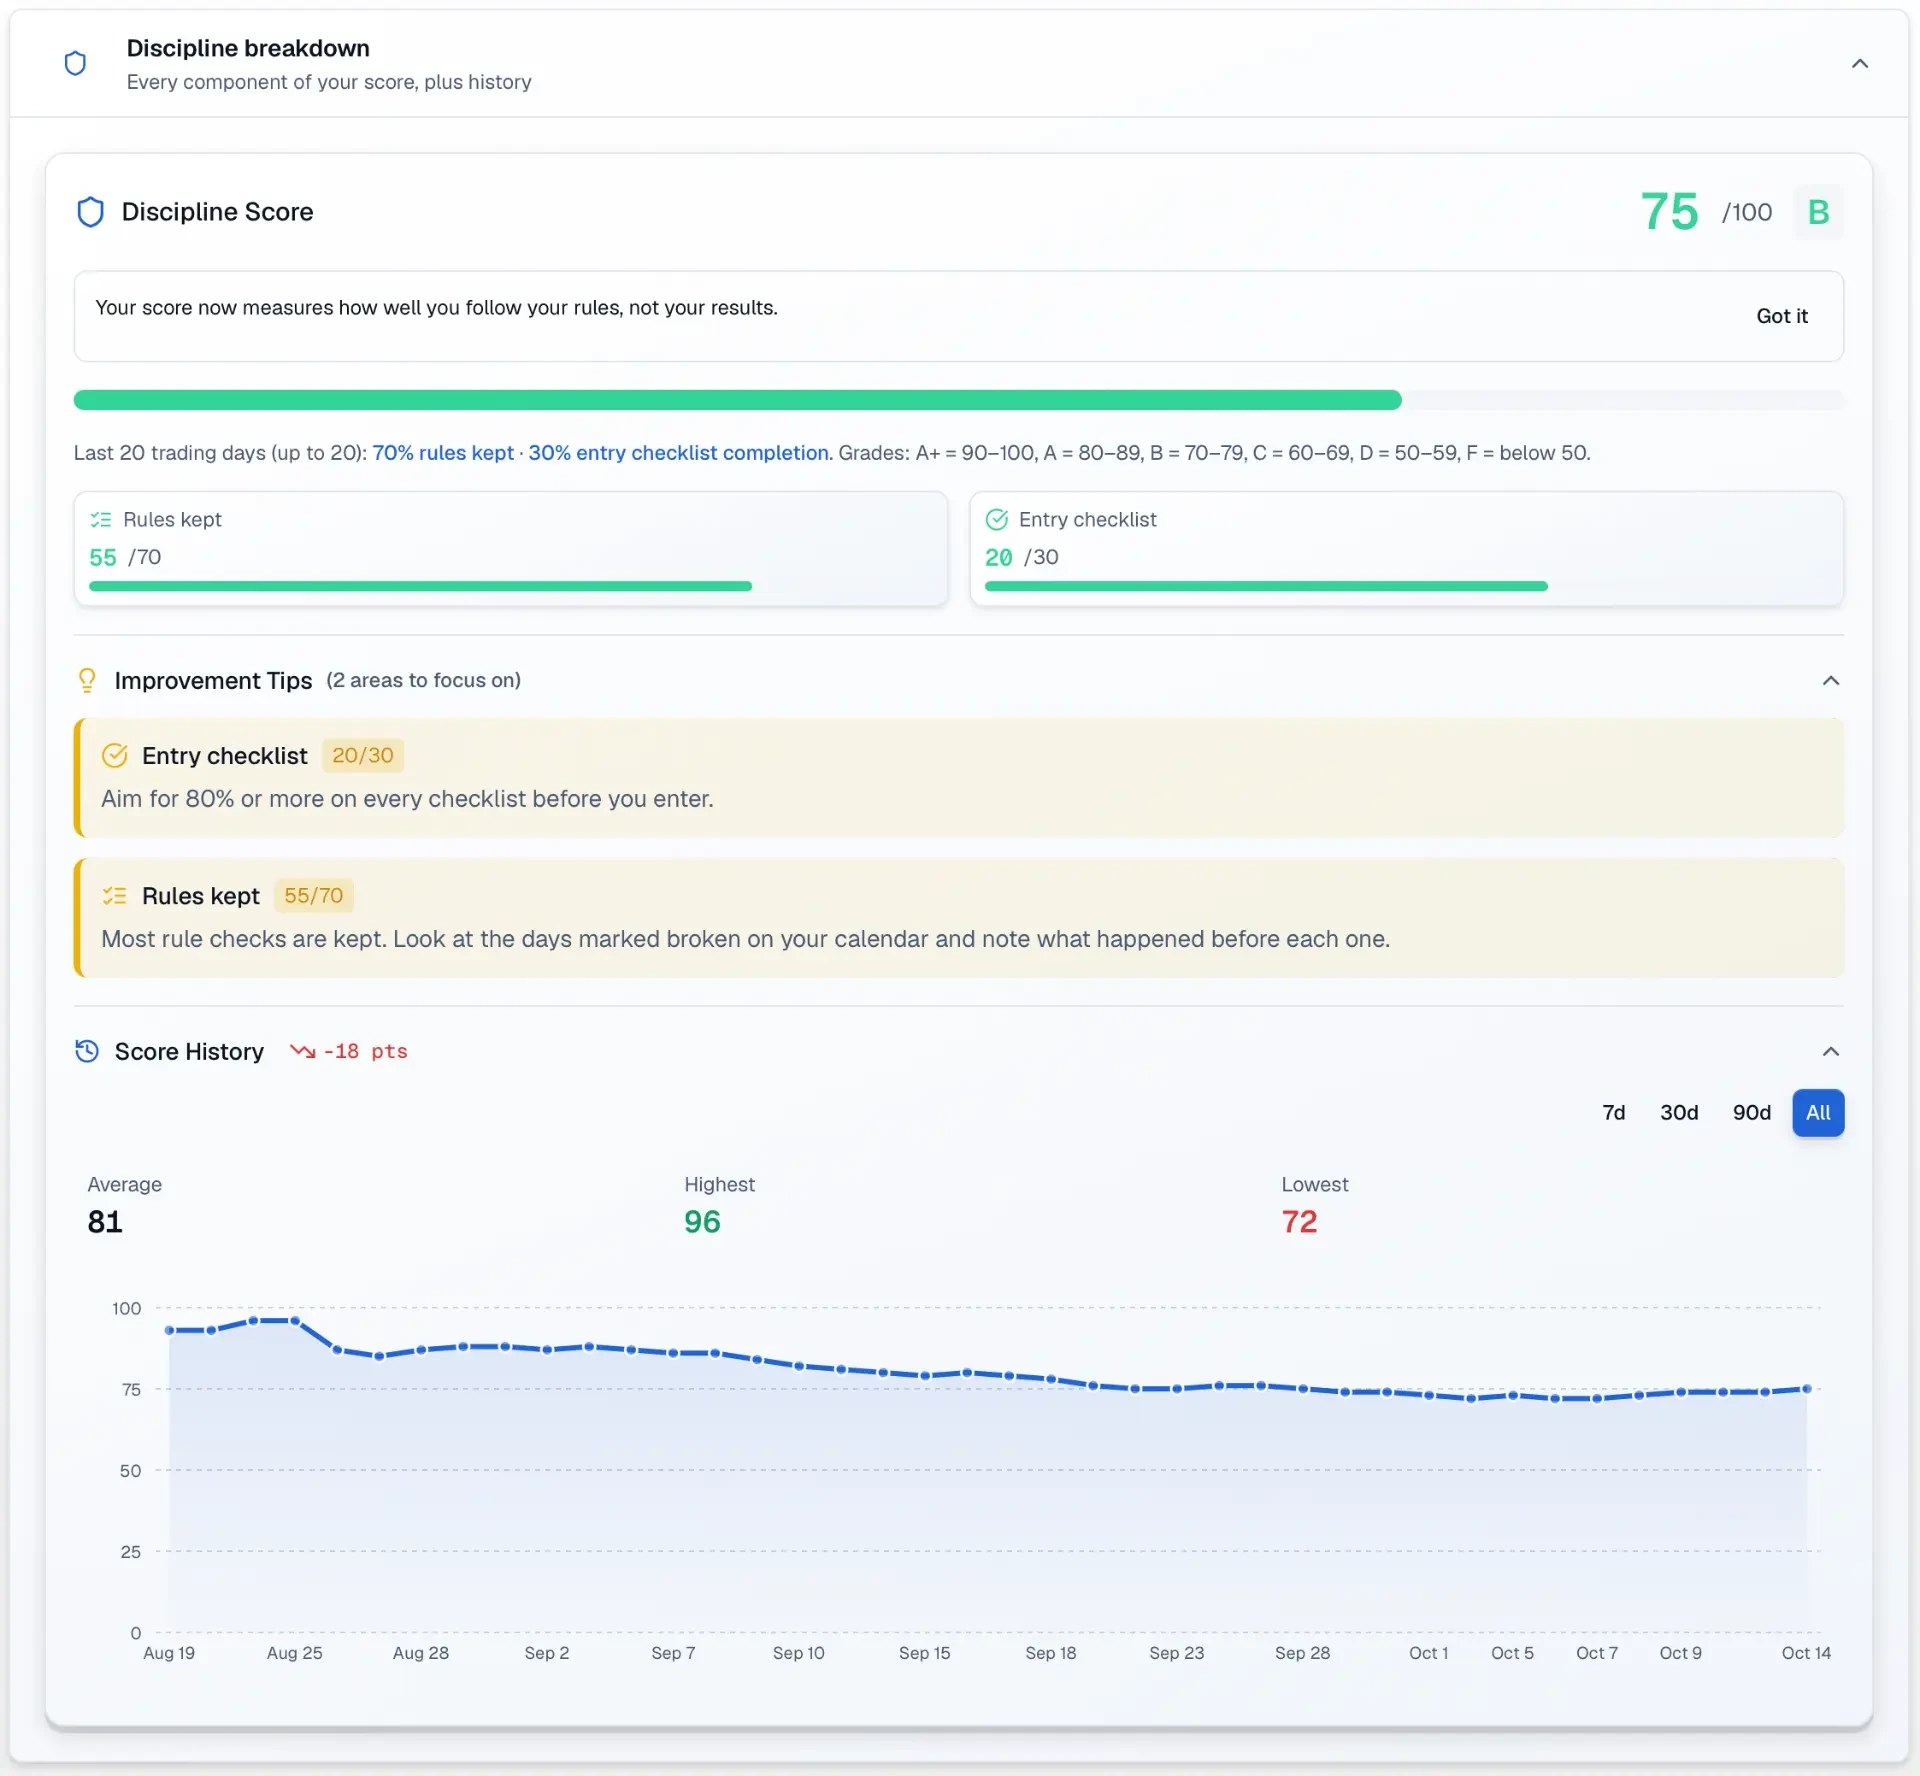Collapse the Score History section
The image size is (1920, 1776).
click(1830, 1051)
